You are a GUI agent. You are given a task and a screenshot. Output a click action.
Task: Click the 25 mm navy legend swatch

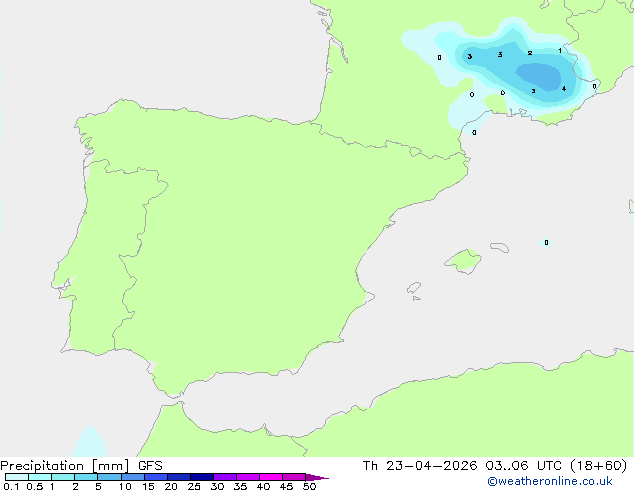tap(202, 477)
